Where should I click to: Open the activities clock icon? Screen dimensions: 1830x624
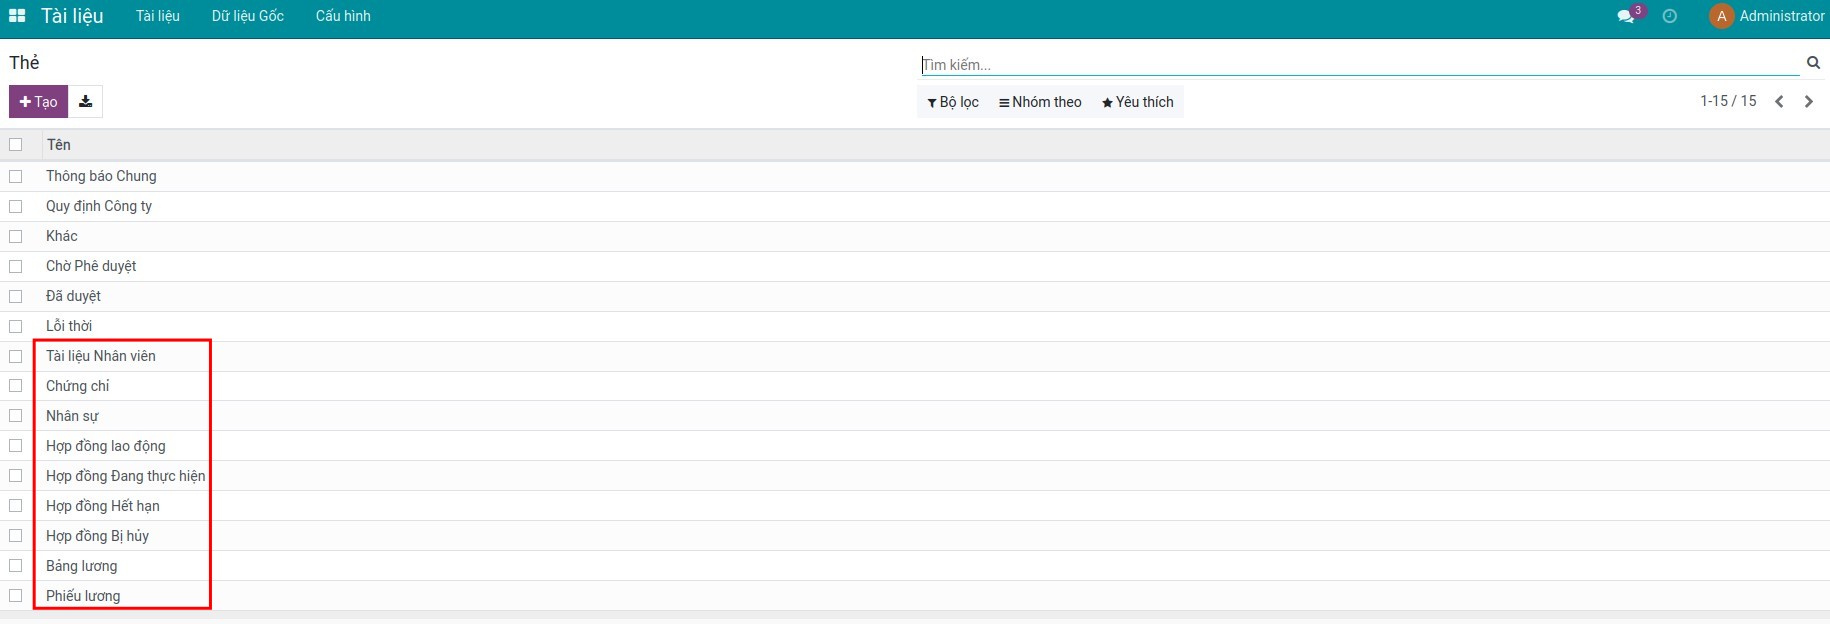click(1669, 16)
